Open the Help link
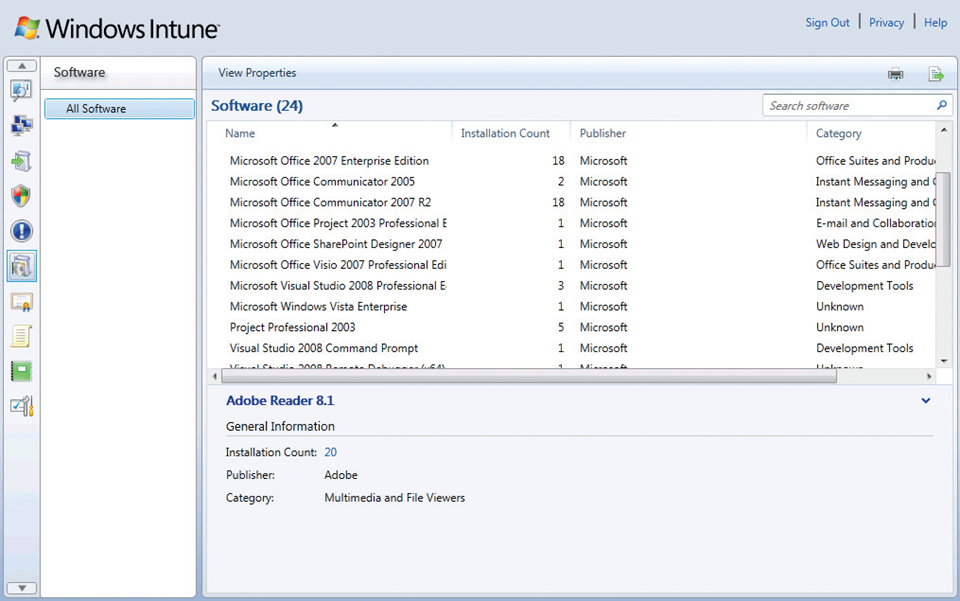Image resolution: width=960 pixels, height=601 pixels. pyautogui.click(x=936, y=23)
